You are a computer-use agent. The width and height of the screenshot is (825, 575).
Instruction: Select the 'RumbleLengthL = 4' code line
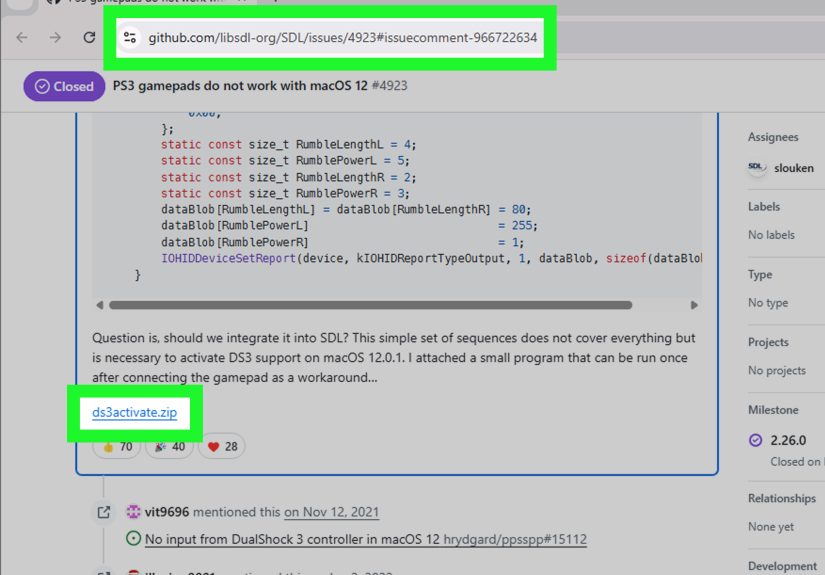(288, 145)
